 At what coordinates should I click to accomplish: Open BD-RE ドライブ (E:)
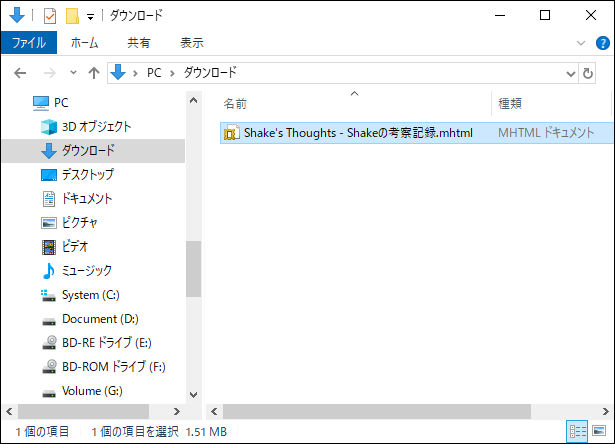tap(107, 343)
